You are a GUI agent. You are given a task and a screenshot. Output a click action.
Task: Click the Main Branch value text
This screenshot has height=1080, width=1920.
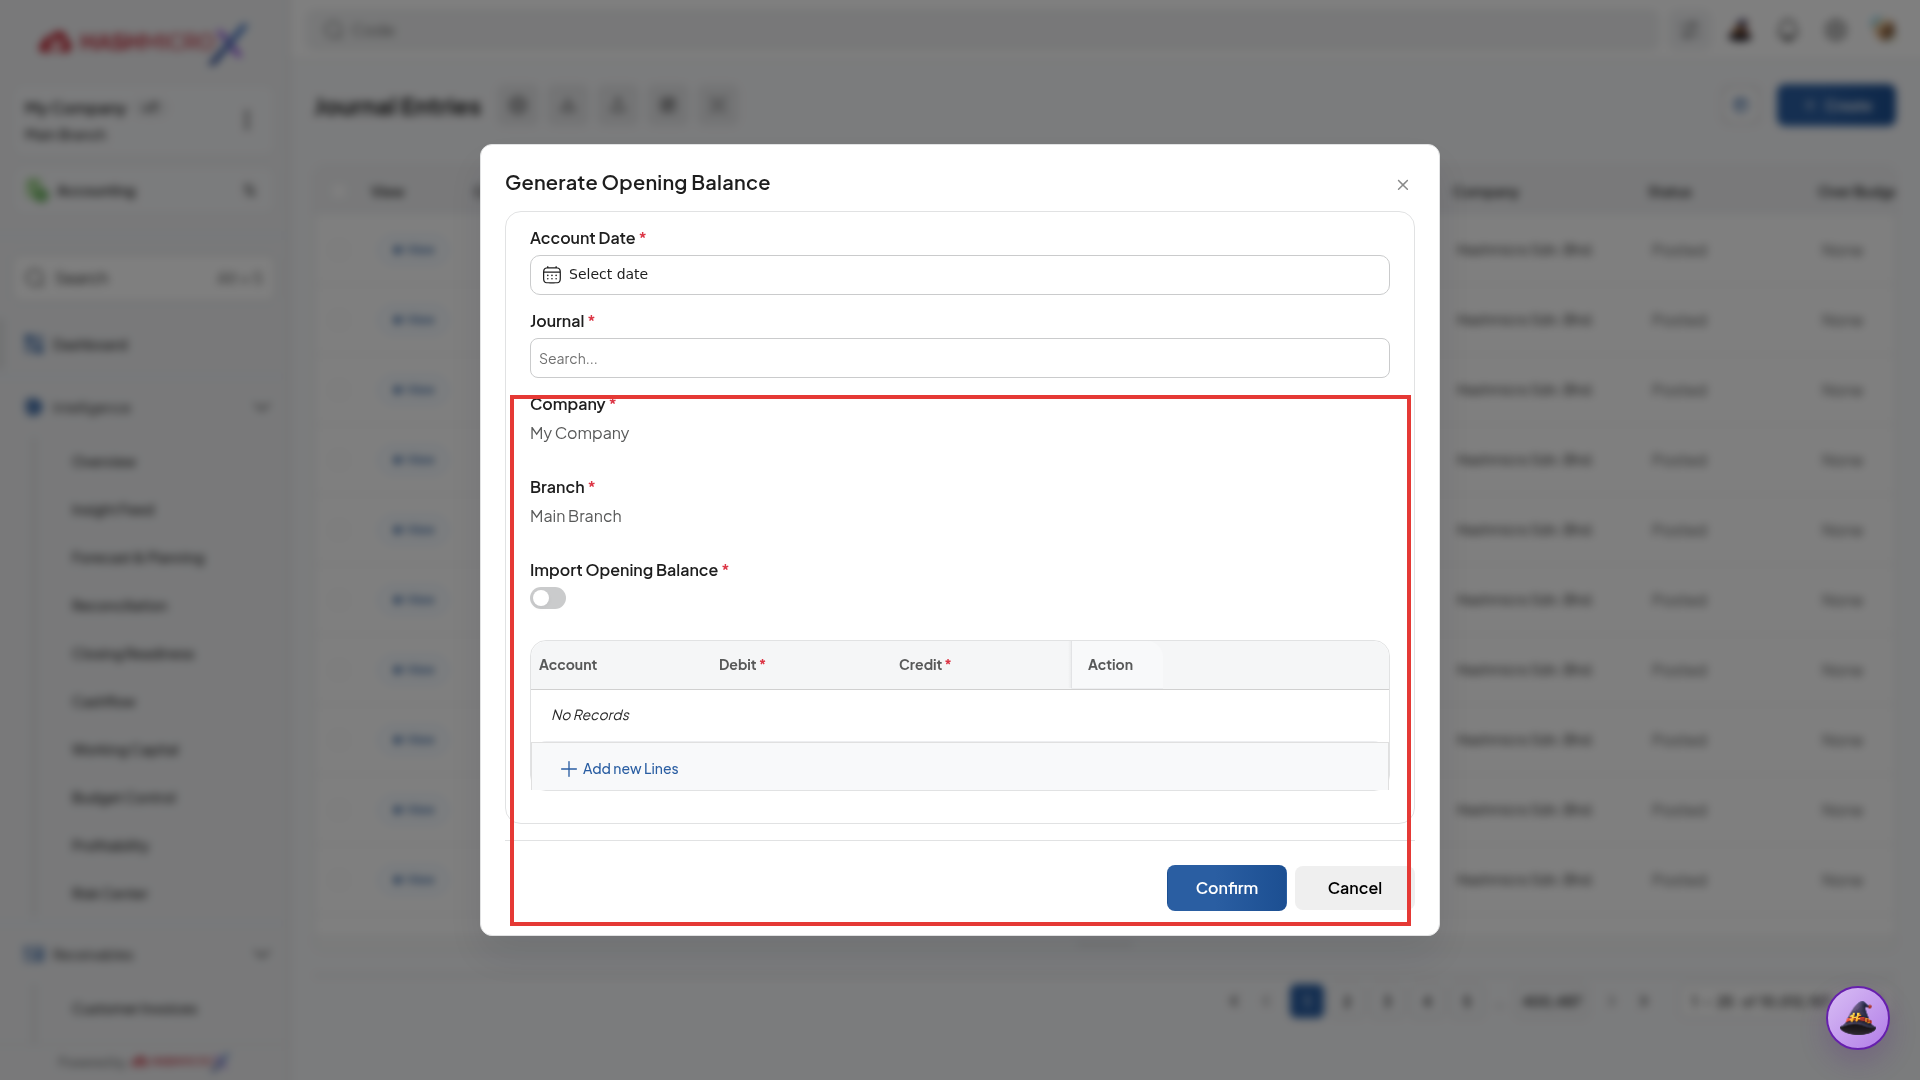575,516
